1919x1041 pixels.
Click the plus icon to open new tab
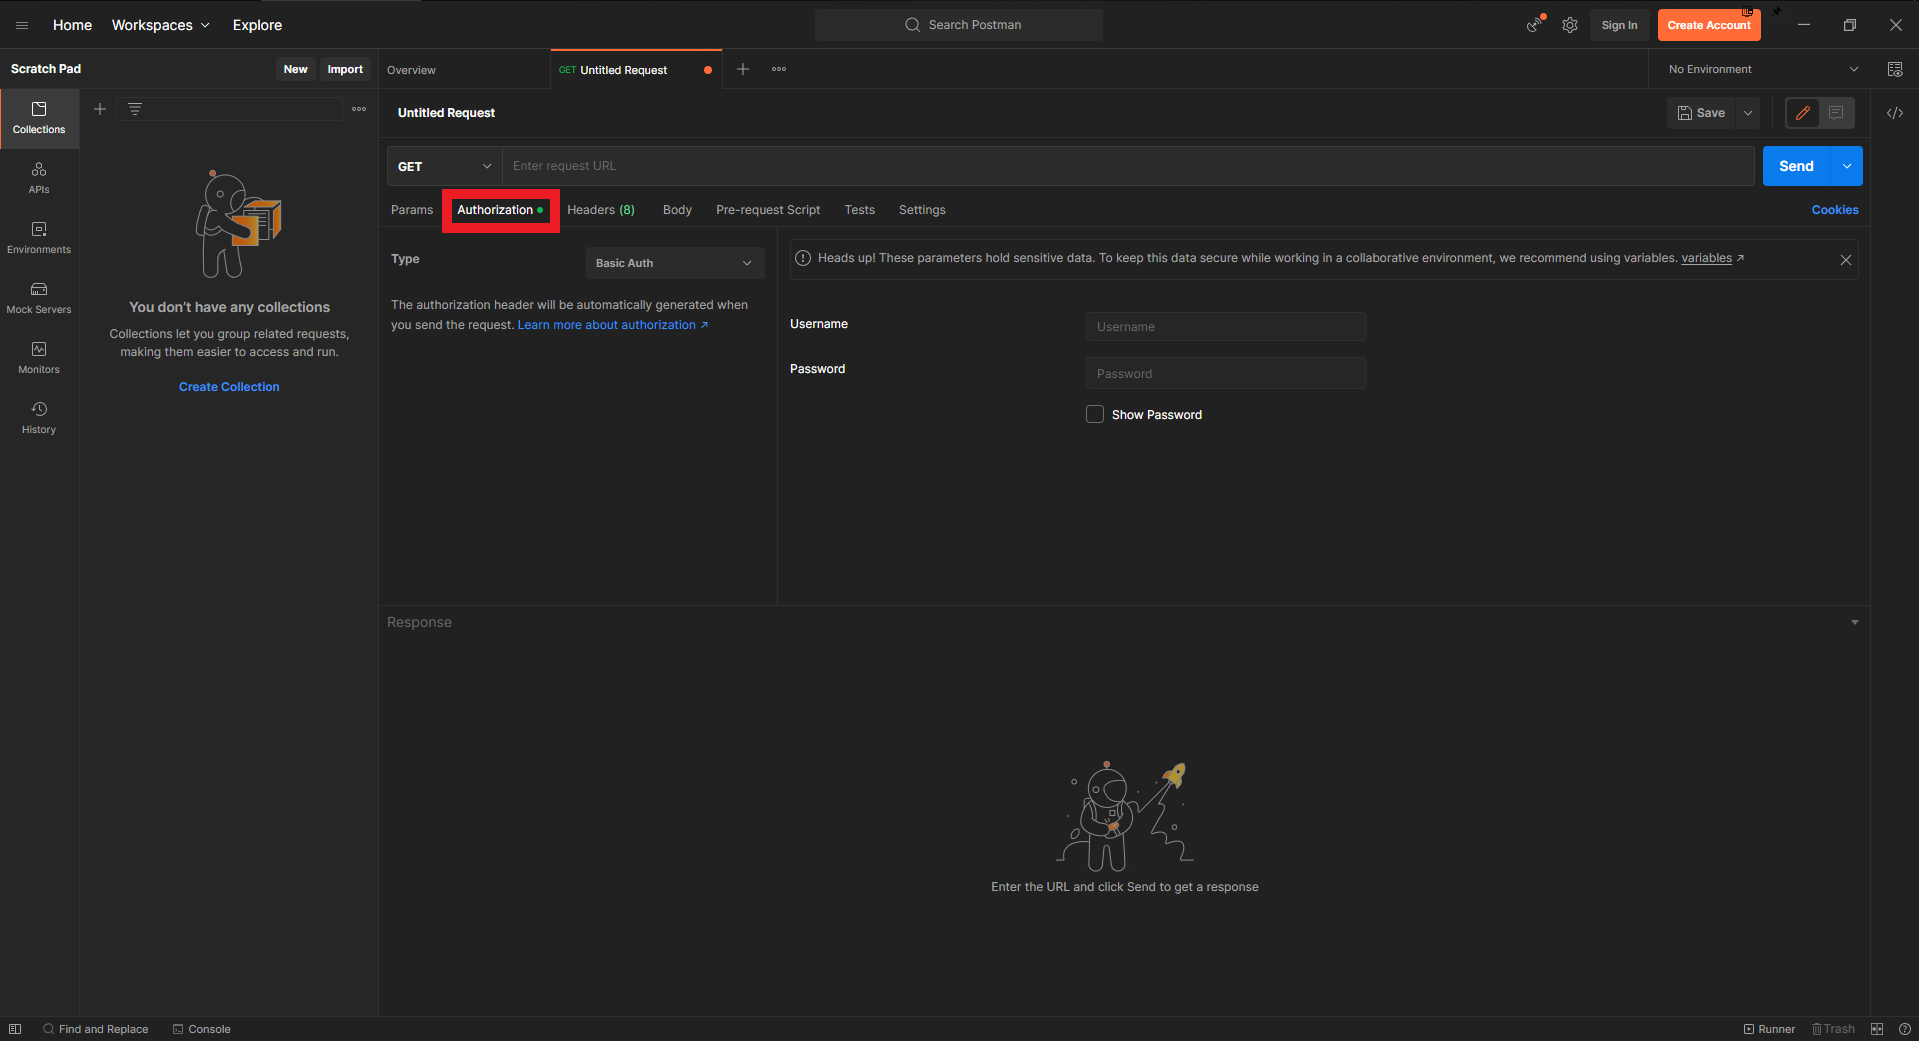743,69
